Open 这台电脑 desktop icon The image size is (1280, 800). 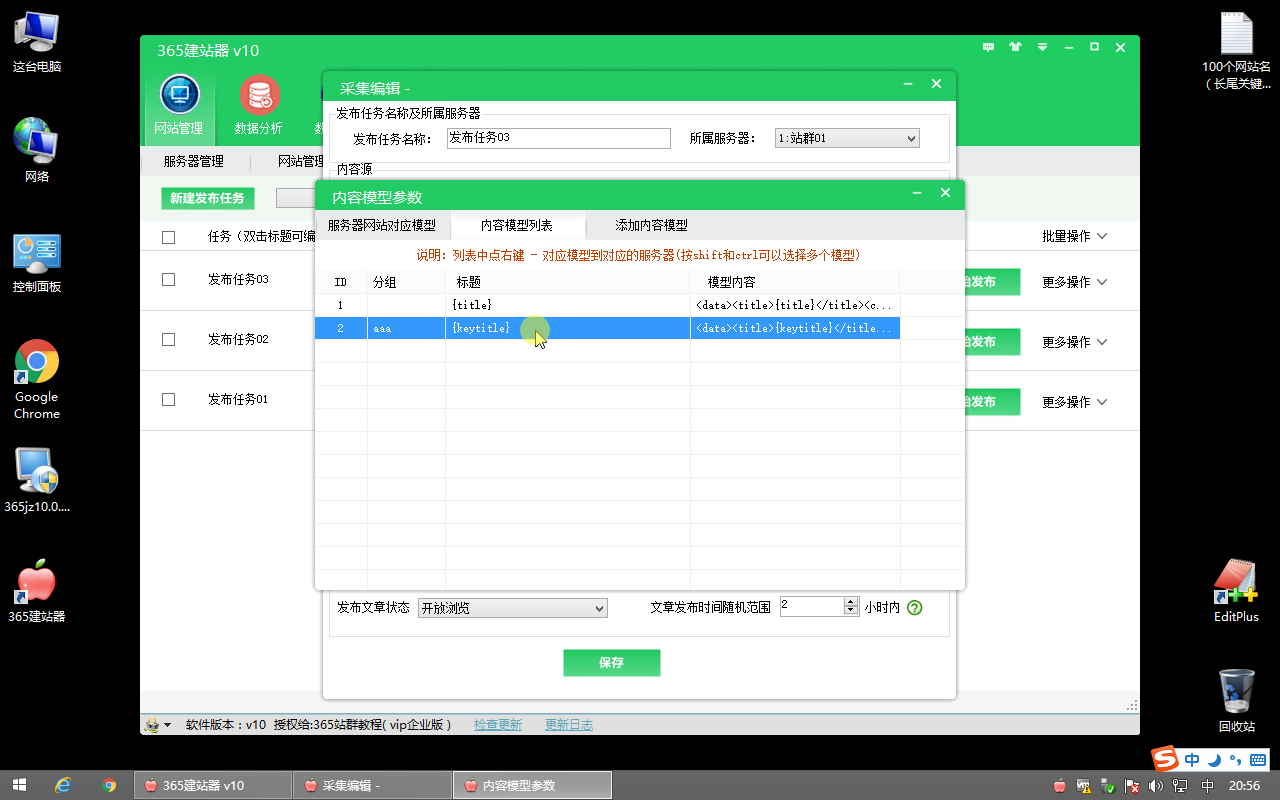click(37, 43)
